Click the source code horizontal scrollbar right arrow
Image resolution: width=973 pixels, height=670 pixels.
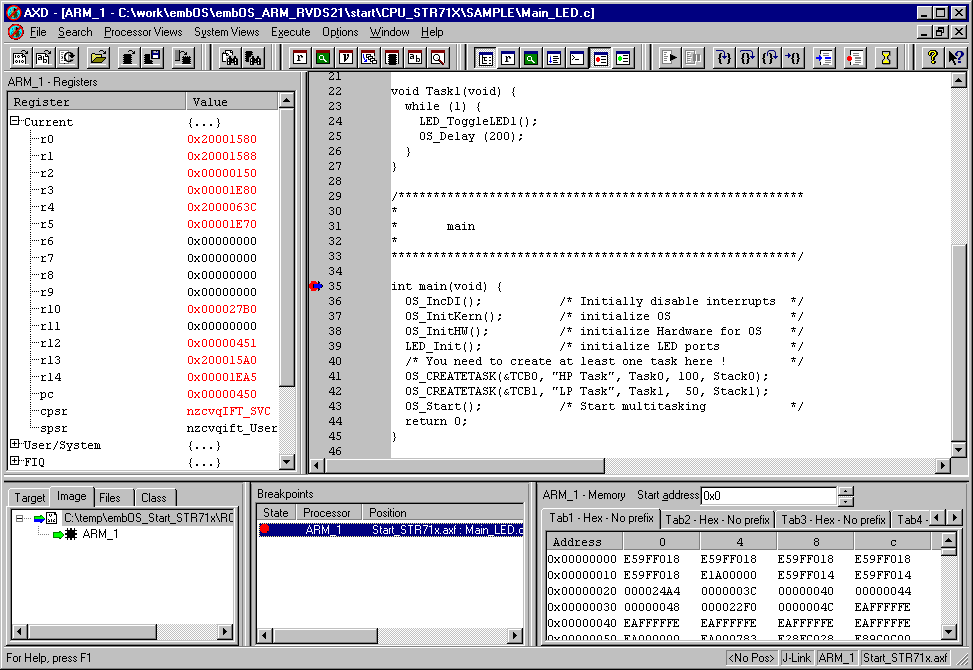[942, 466]
